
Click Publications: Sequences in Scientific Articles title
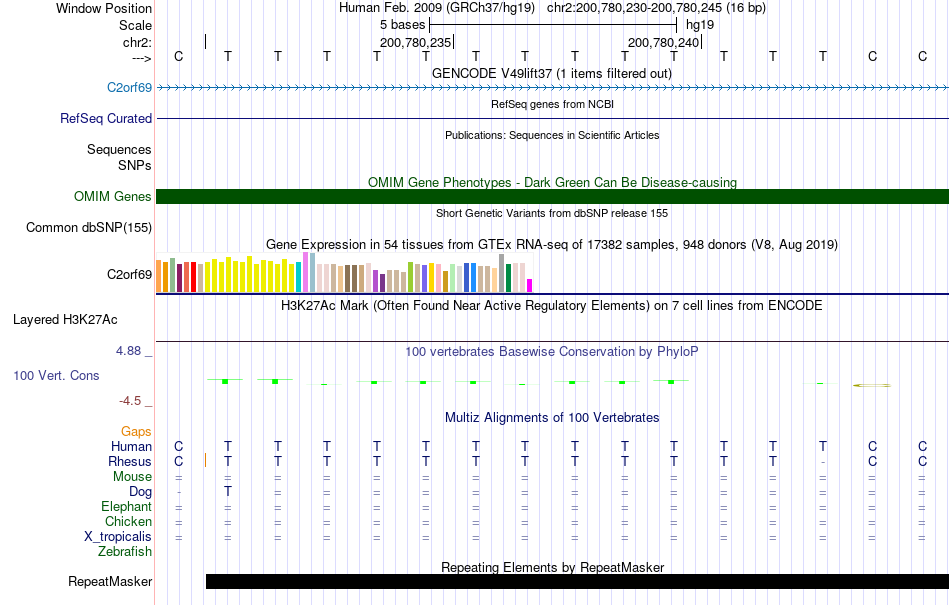point(552,135)
